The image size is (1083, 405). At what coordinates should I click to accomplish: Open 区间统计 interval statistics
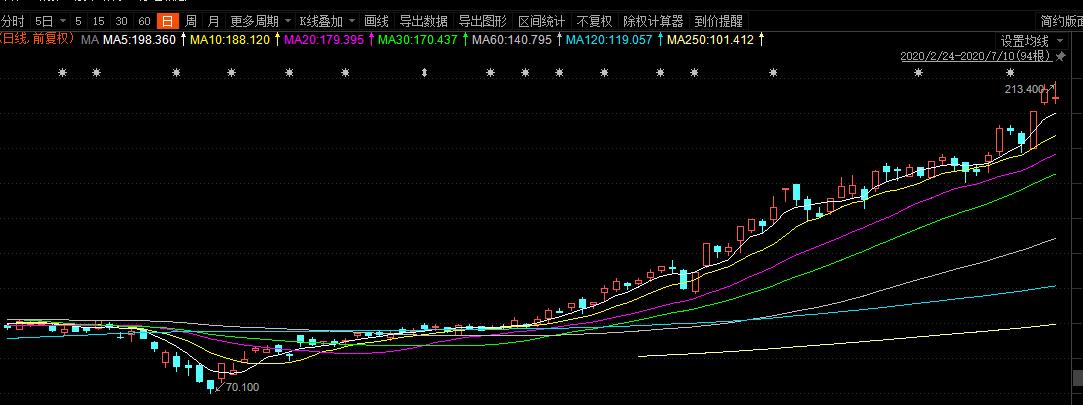(542, 21)
